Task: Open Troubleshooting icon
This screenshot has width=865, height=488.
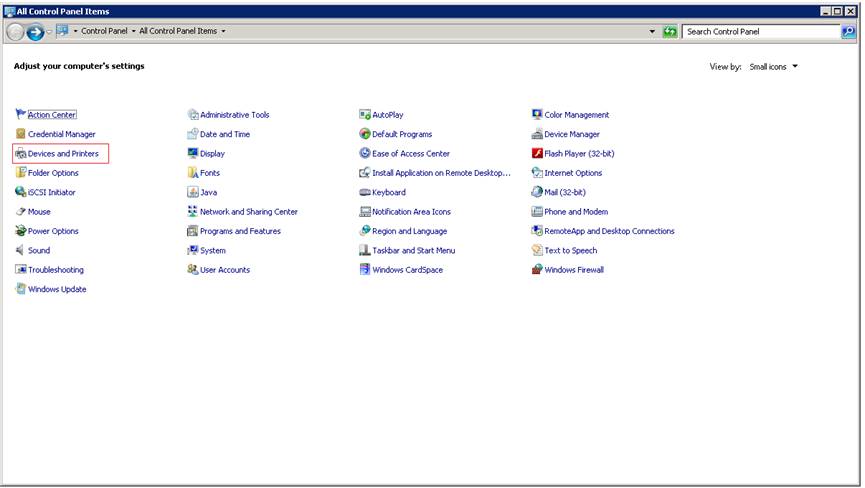Action: click(20, 269)
